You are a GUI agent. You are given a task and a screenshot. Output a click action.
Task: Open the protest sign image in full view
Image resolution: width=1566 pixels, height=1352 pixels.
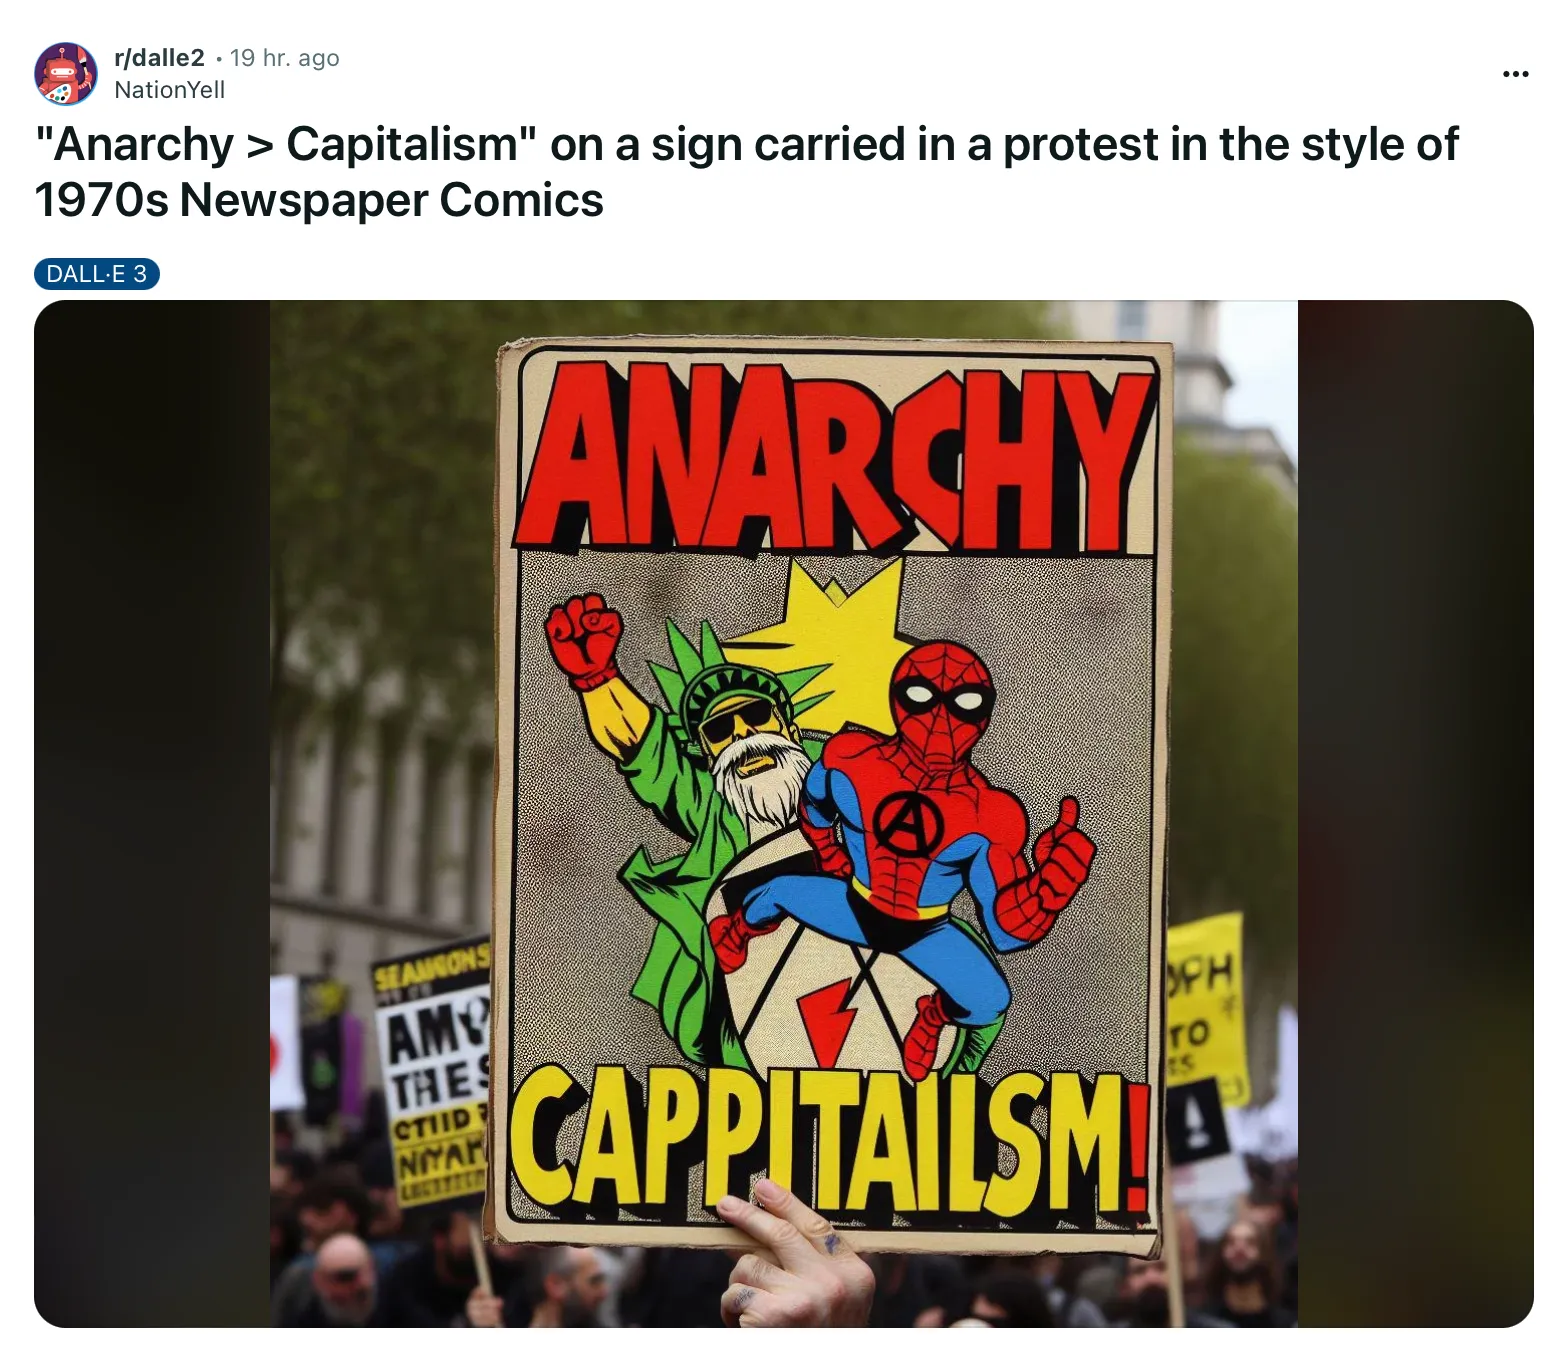click(784, 814)
